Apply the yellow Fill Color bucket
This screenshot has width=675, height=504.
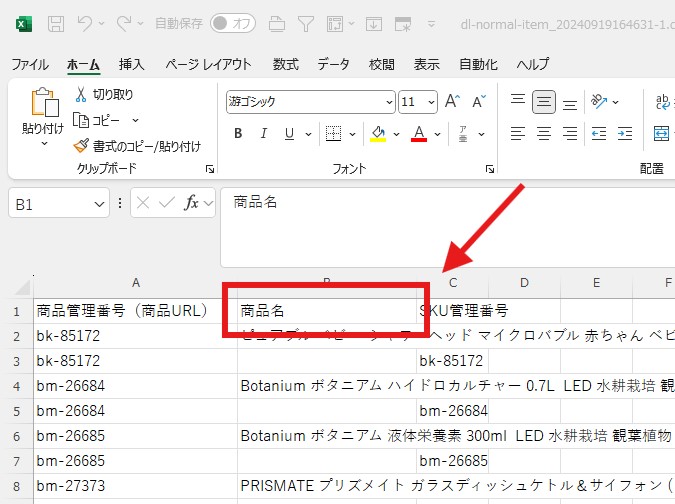[378, 134]
